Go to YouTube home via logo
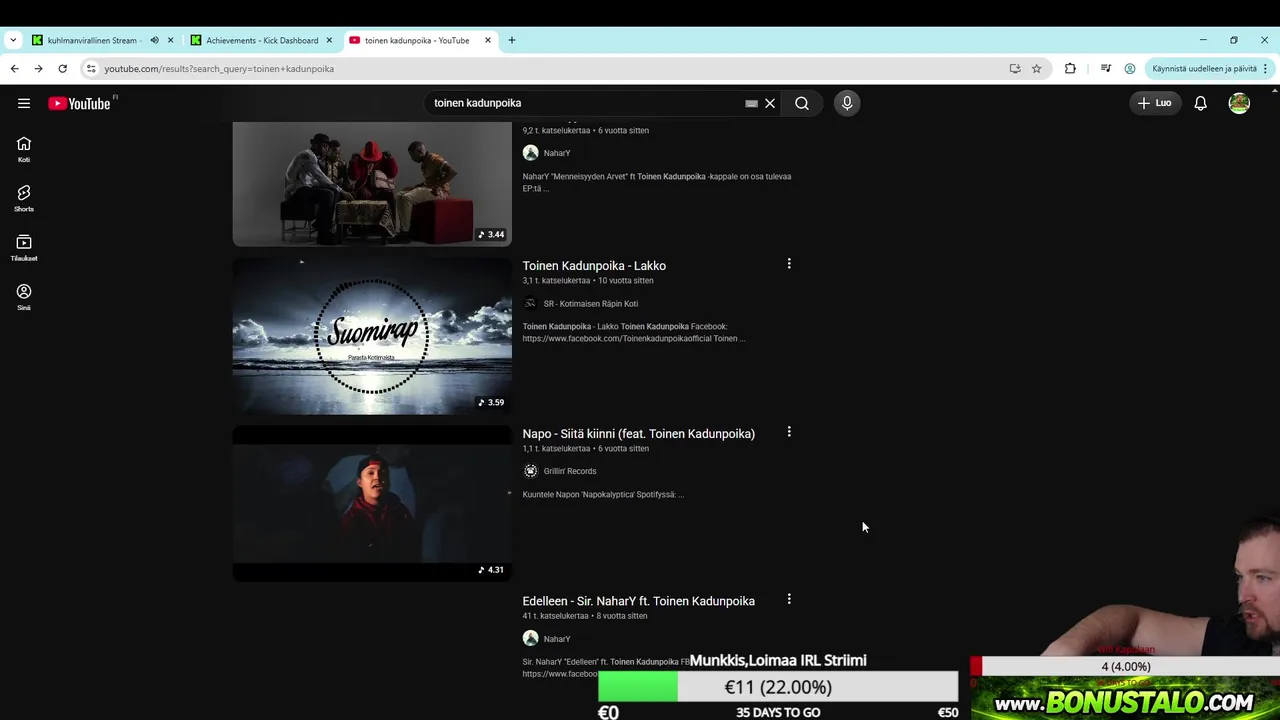The image size is (1280, 720). click(x=79, y=103)
